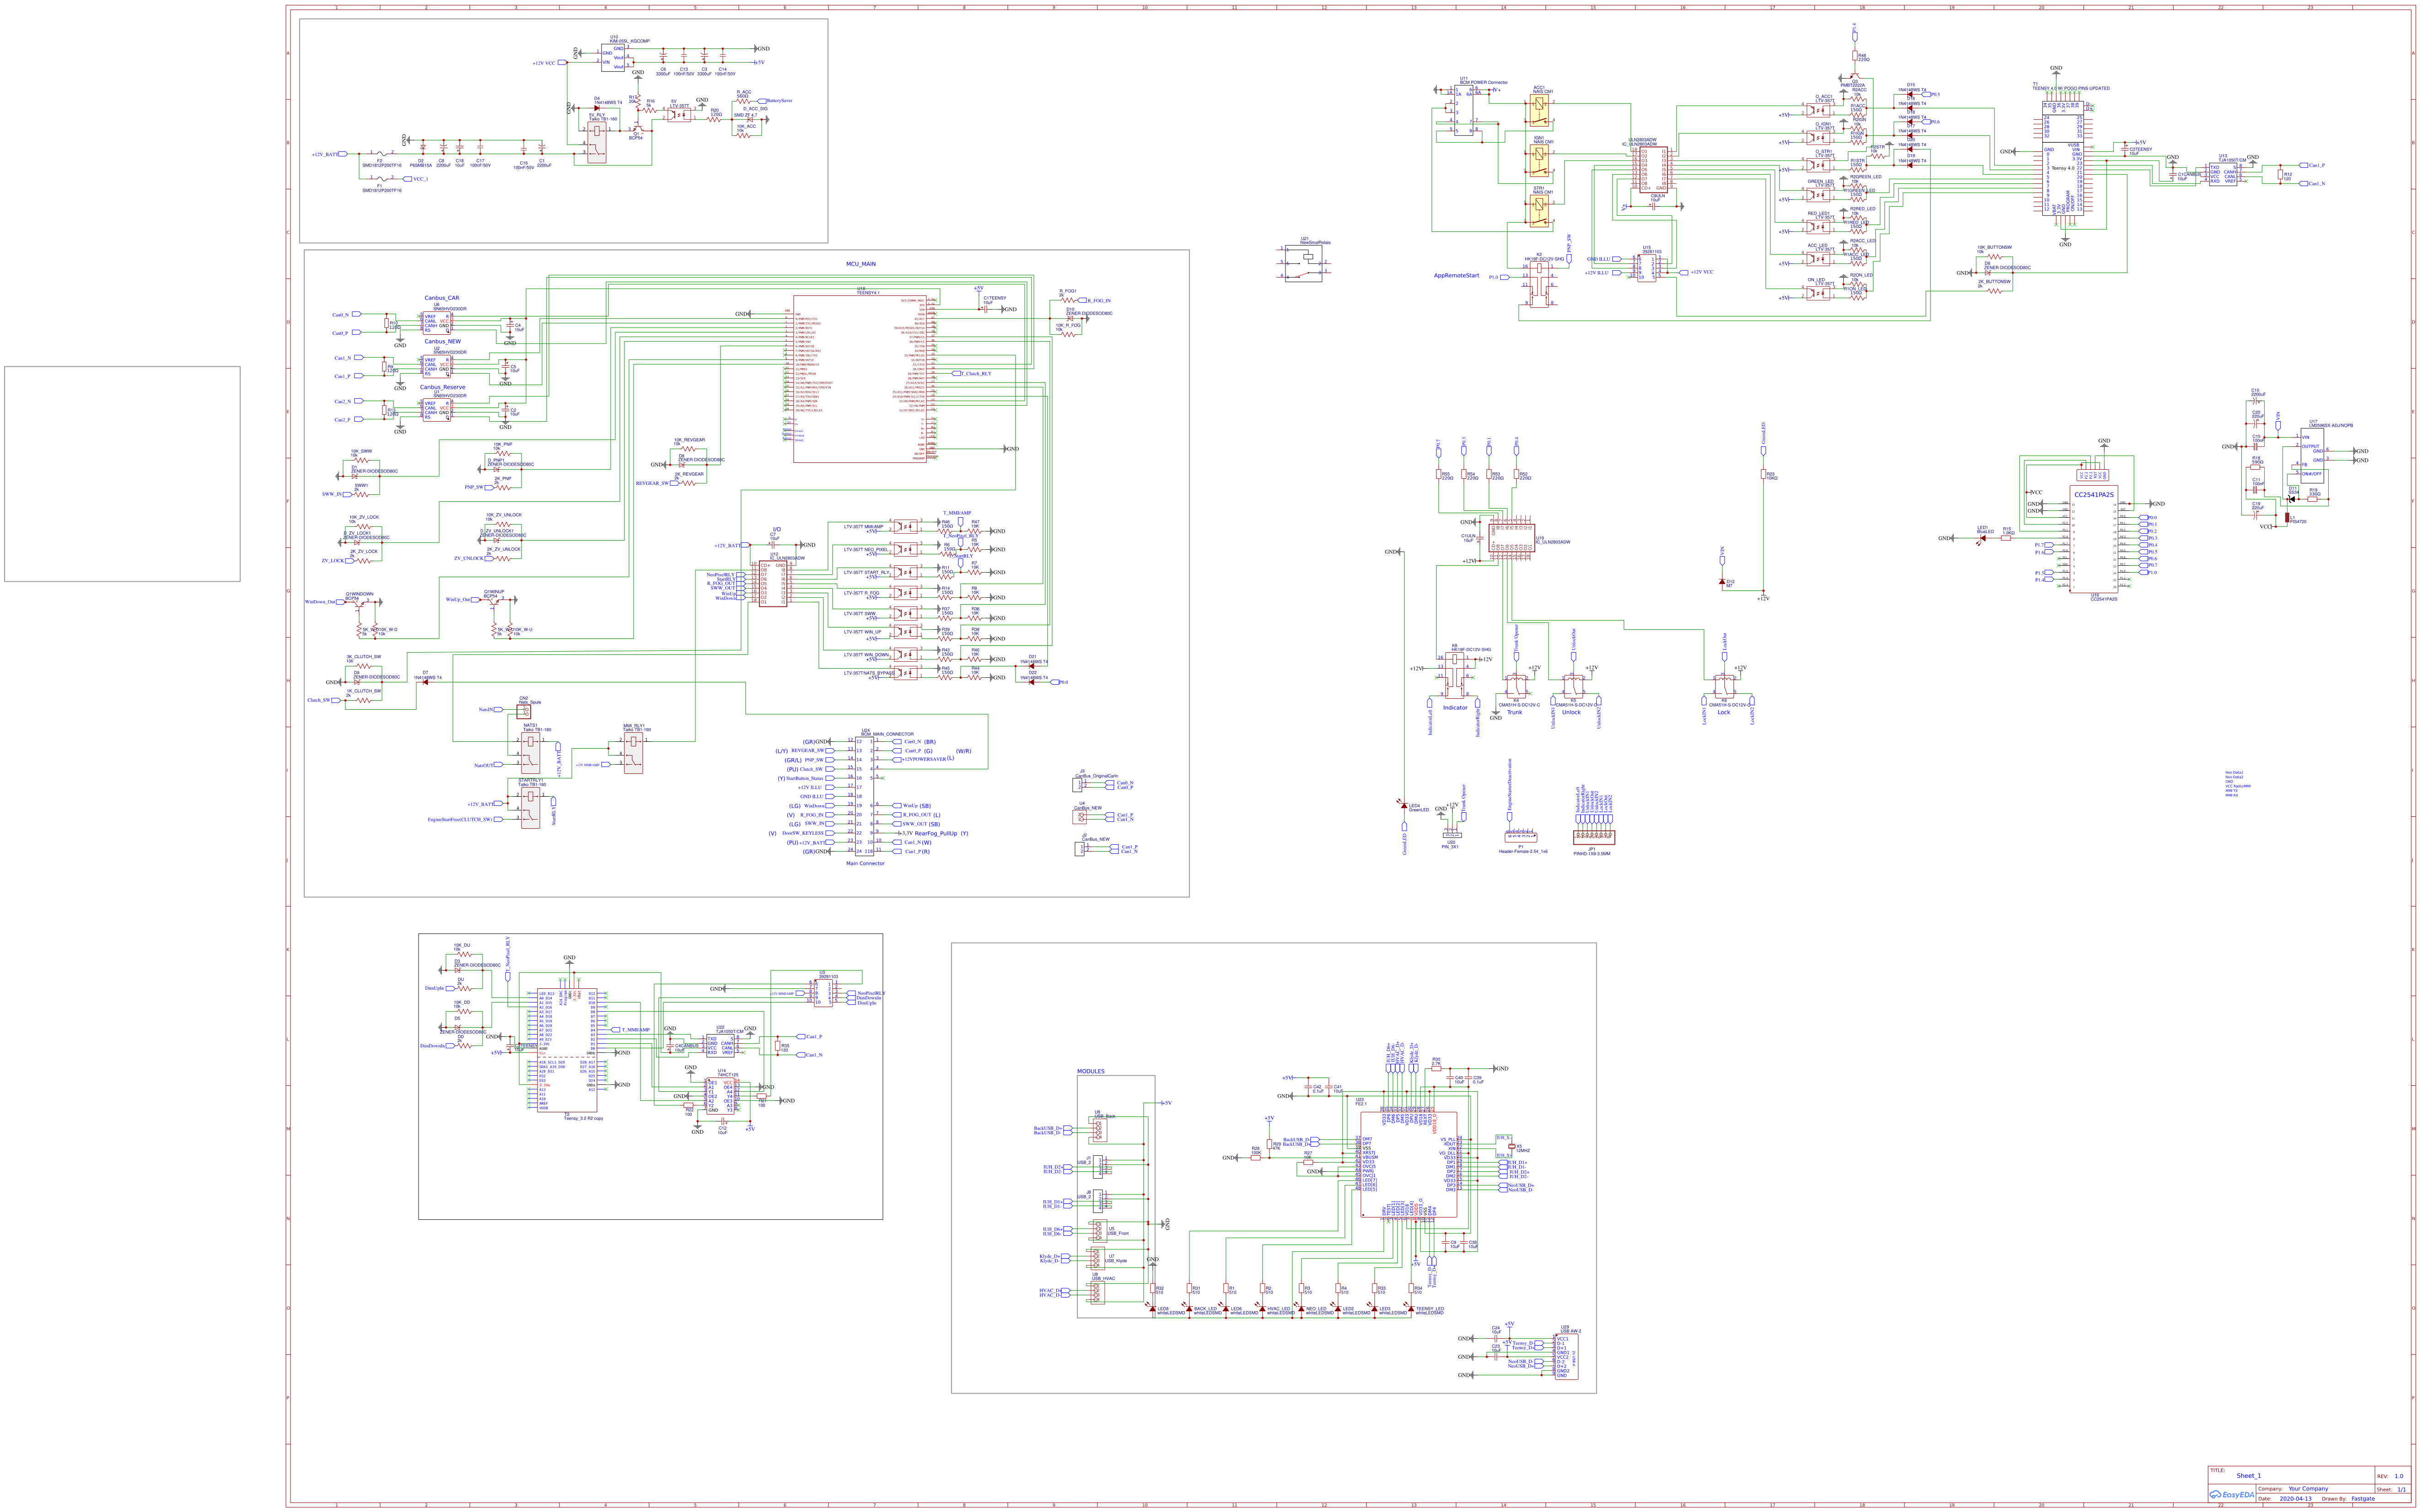Click the EasyEDA logo in title block
This screenshot has height=1512, width=2421.
pyautogui.click(x=2232, y=1495)
